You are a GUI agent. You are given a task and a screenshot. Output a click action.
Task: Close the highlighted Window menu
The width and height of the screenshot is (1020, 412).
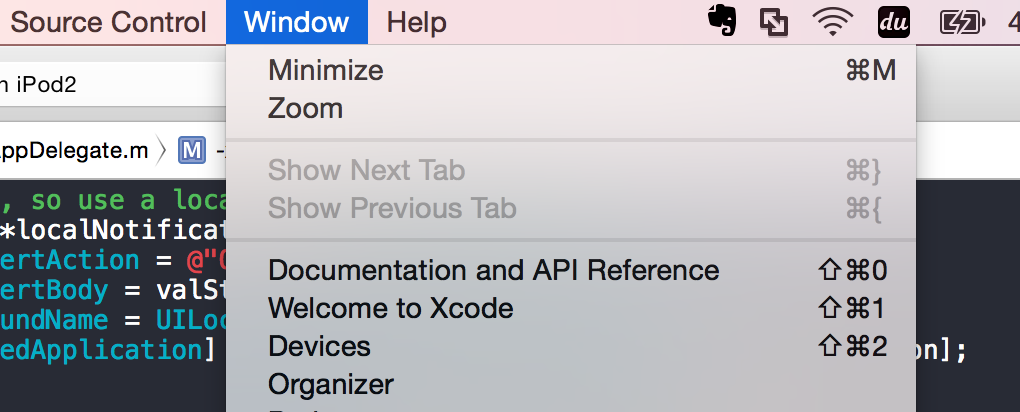coord(297,23)
